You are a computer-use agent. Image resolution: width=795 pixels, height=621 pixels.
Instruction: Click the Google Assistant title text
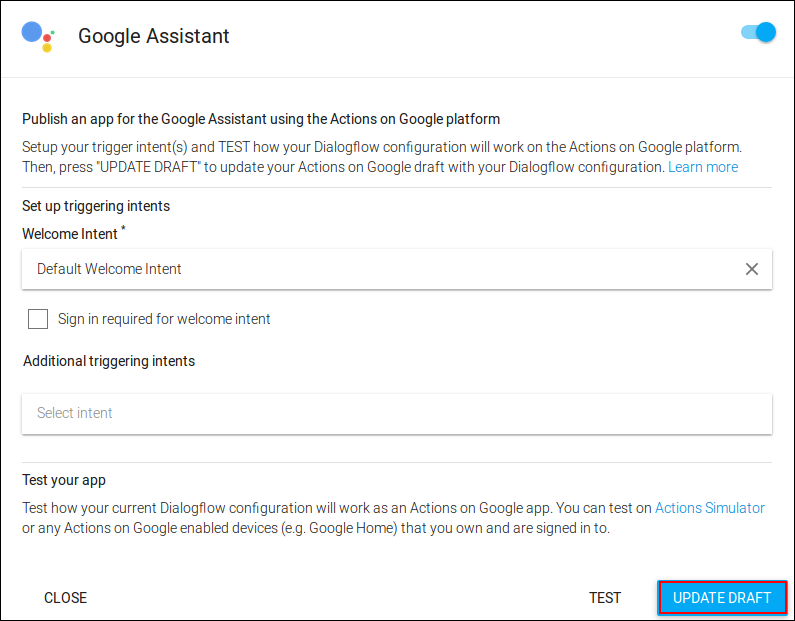point(154,36)
